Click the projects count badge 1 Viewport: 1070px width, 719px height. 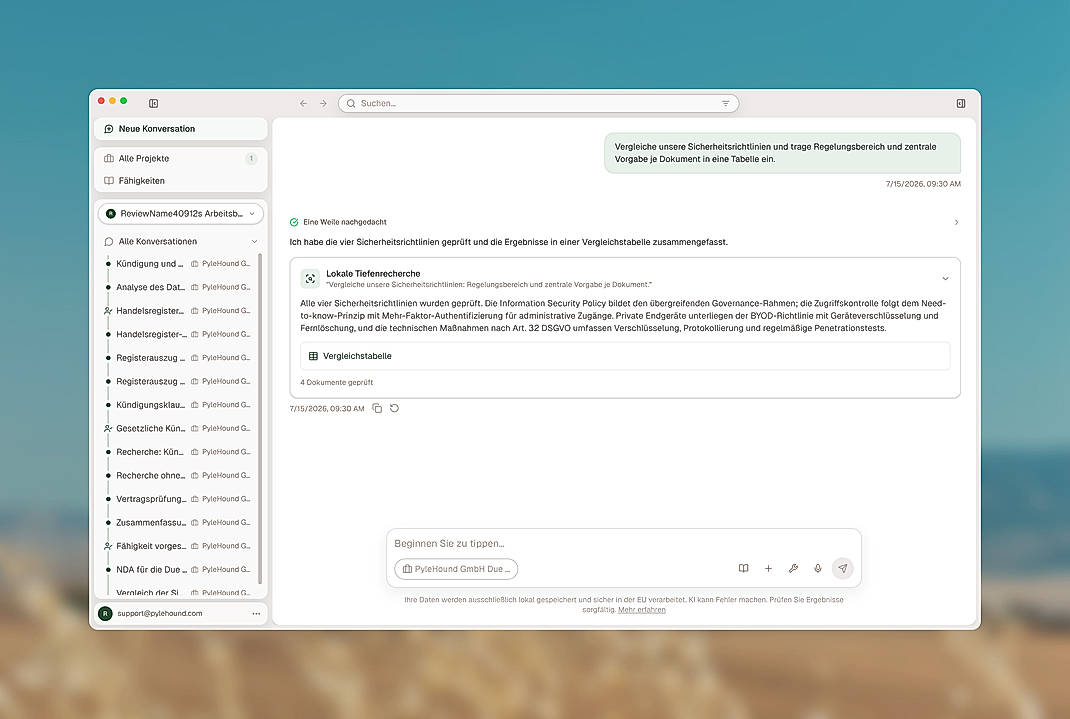pos(251,158)
